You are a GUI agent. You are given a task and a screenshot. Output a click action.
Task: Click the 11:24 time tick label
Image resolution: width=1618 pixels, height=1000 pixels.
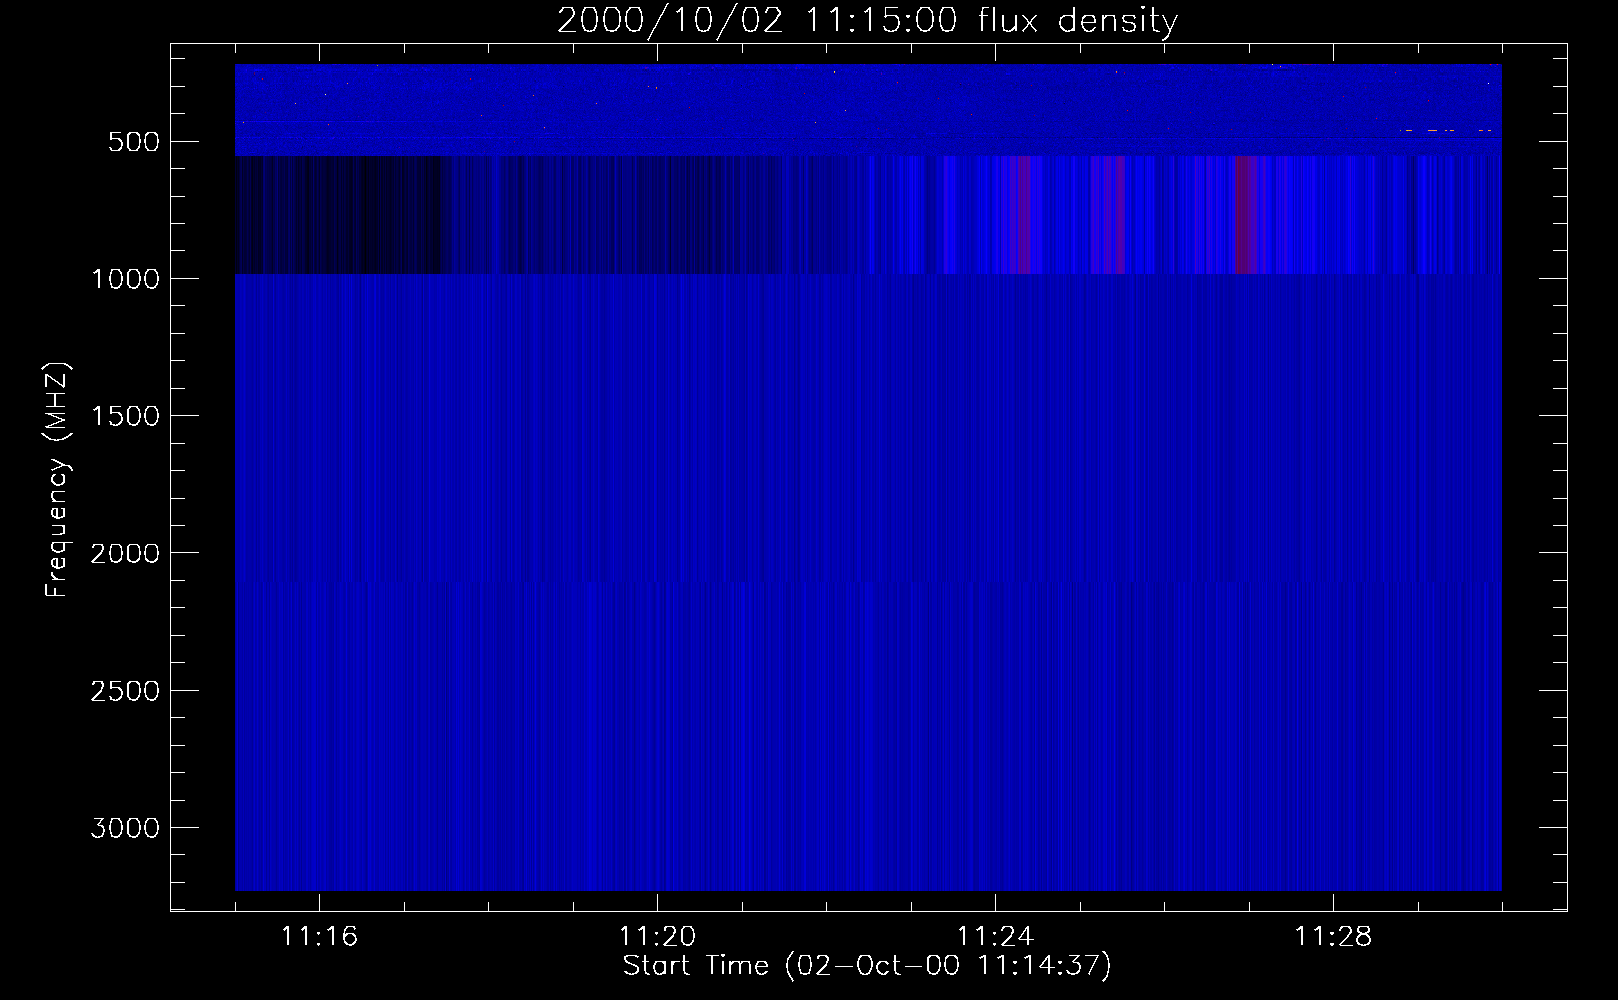pyautogui.click(x=995, y=937)
